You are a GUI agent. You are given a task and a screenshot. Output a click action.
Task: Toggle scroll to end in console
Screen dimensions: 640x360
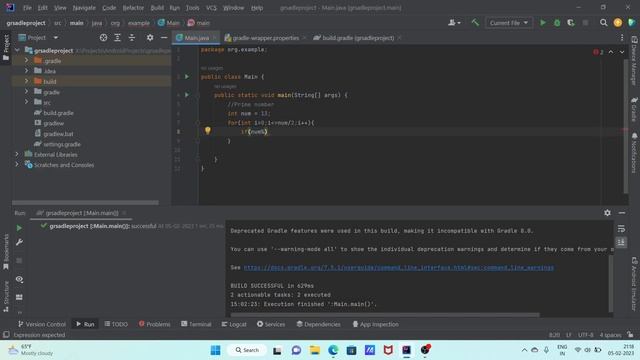pos(621,242)
